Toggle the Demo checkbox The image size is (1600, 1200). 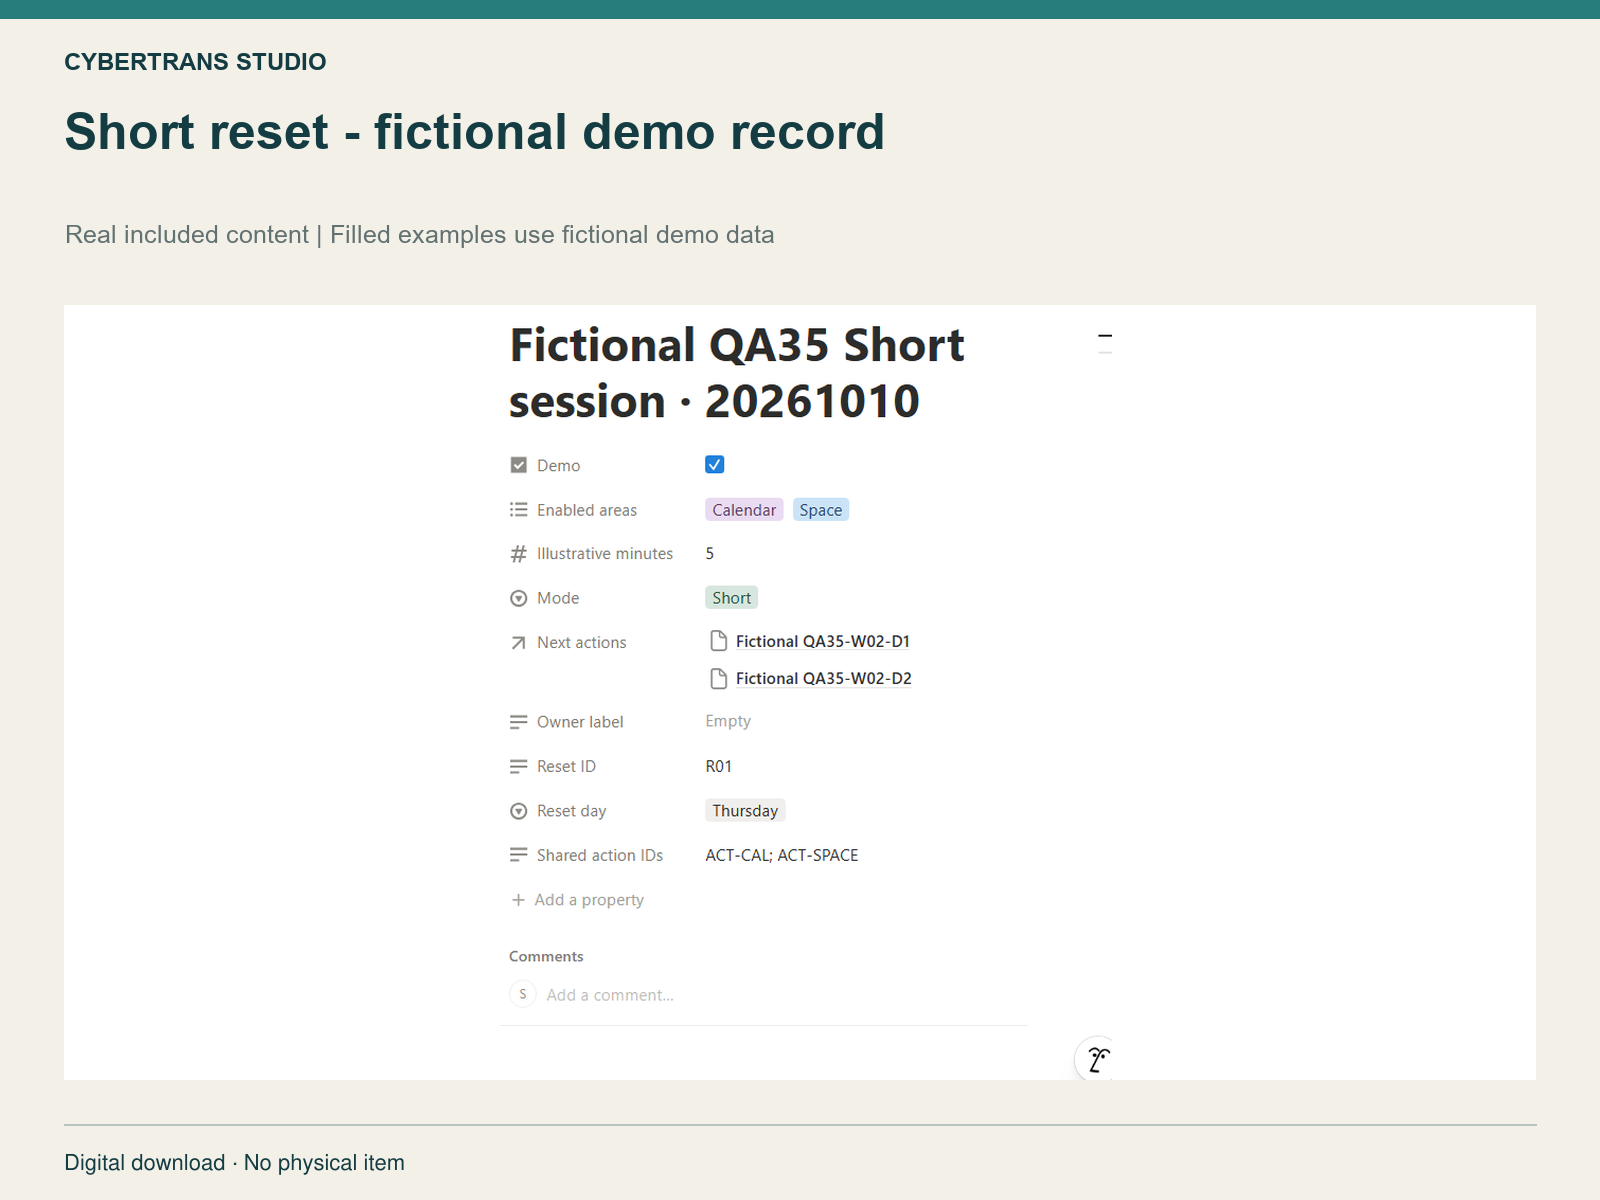[714, 464]
